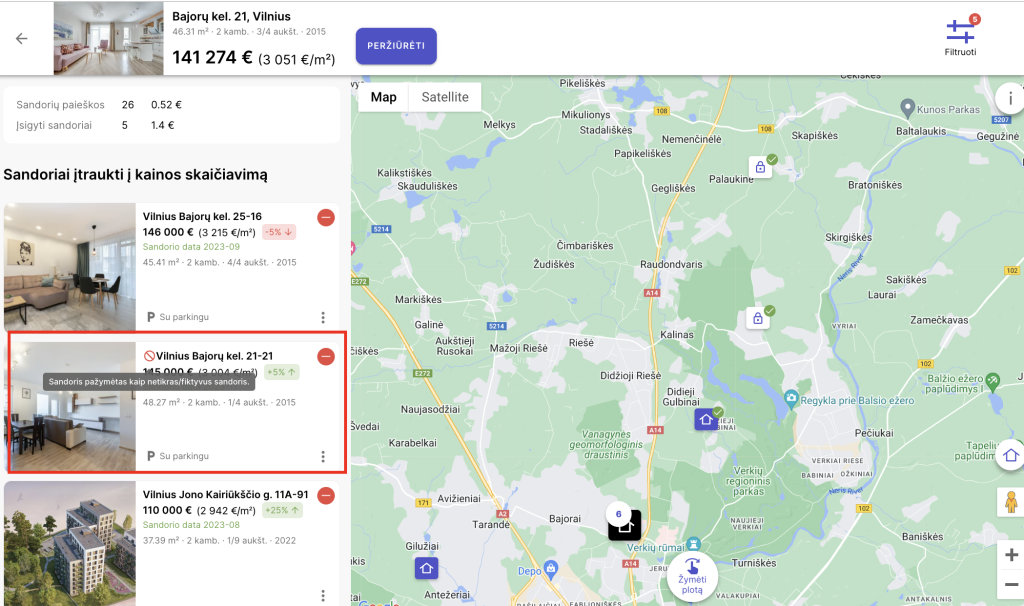Select the Map view tab

point(384,97)
